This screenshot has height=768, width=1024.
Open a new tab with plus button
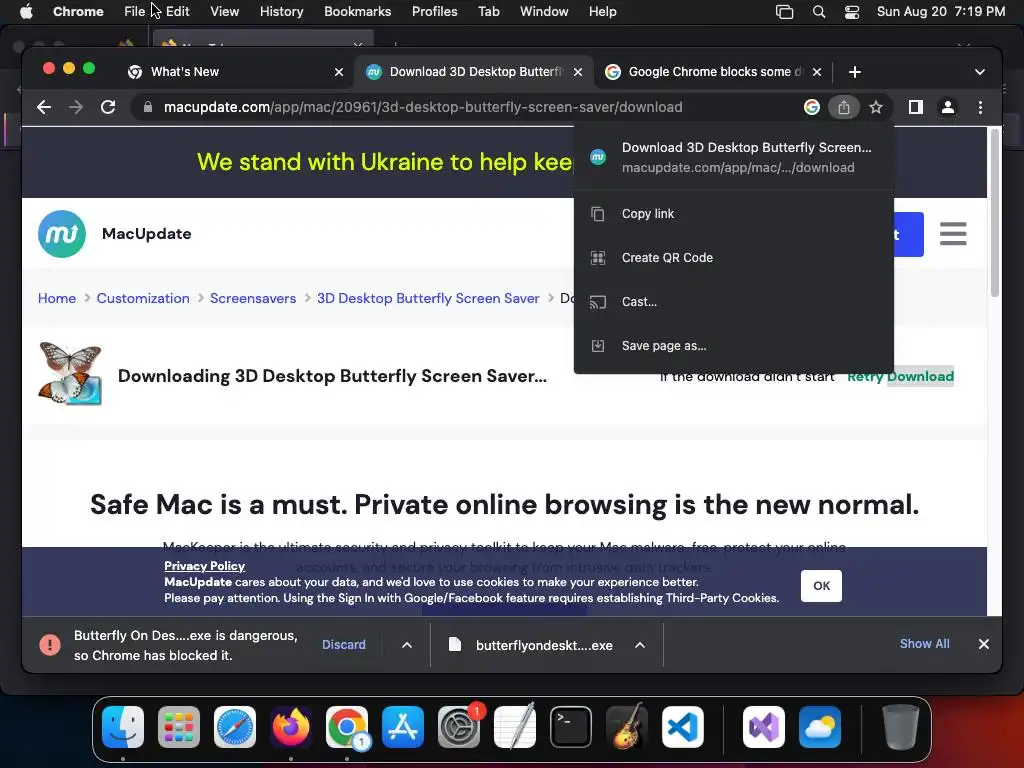point(855,72)
